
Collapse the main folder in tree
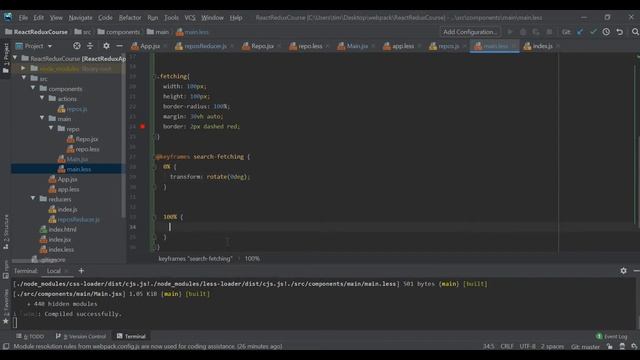[x=42, y=118]
